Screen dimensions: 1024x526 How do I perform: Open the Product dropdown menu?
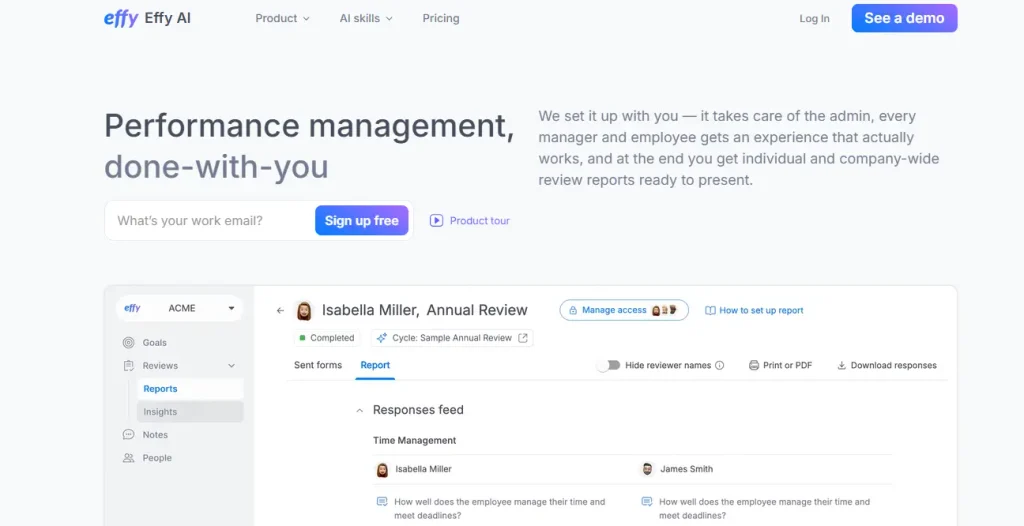[x=282, y=18]
